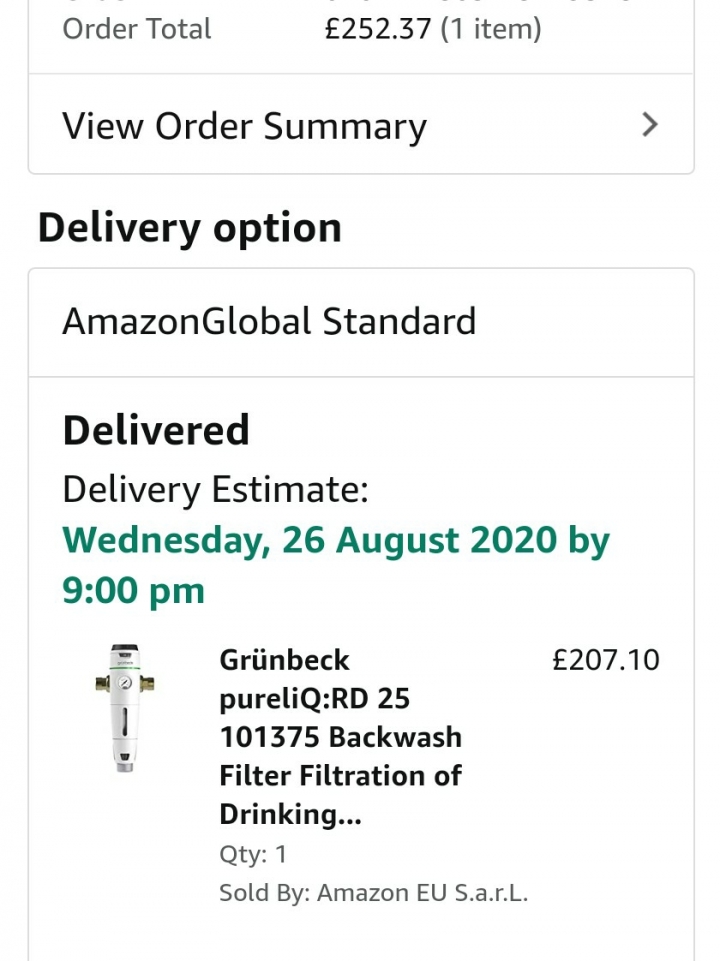The height and width of the screenshot is (961, 720).
Task: Tap the truncated Drinking... title line
Action: [290, 815]
